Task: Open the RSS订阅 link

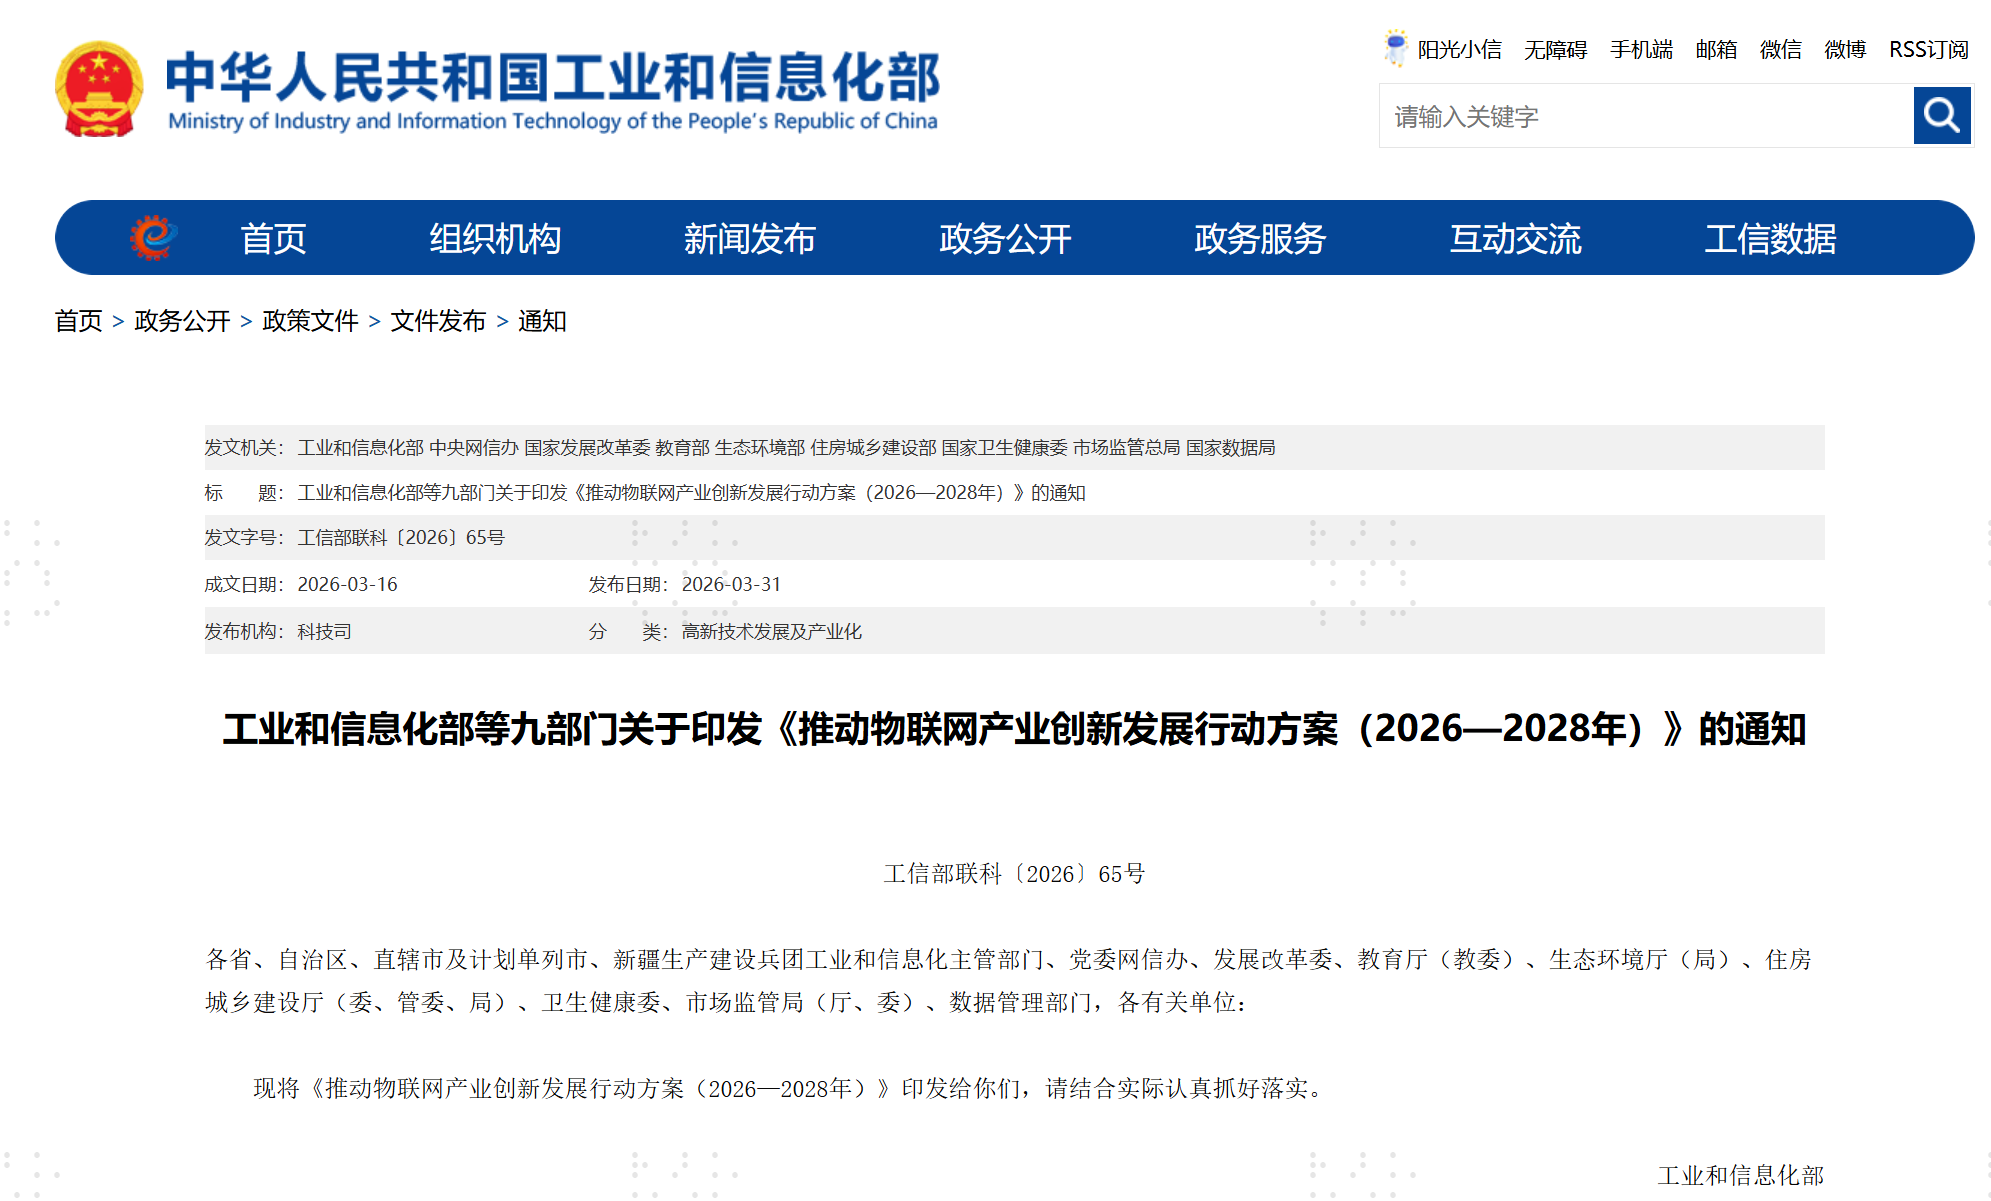Action: tap(1929, 50)
